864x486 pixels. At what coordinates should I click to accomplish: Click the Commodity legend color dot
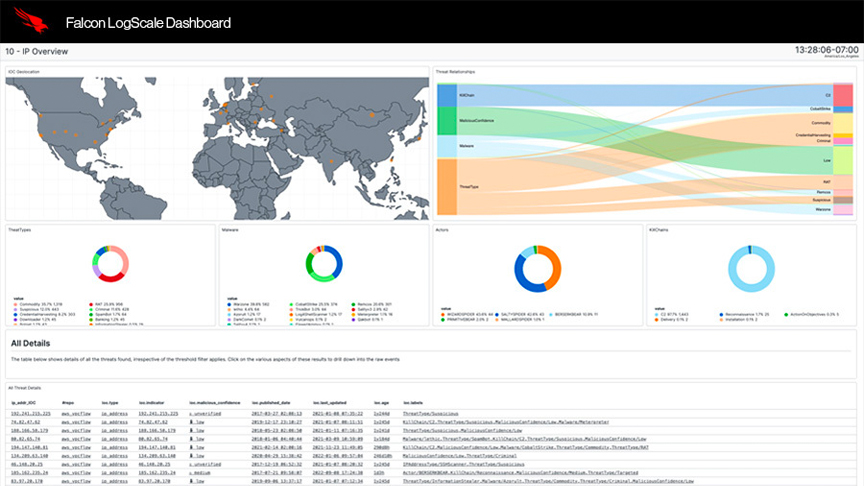coord(15,304)
